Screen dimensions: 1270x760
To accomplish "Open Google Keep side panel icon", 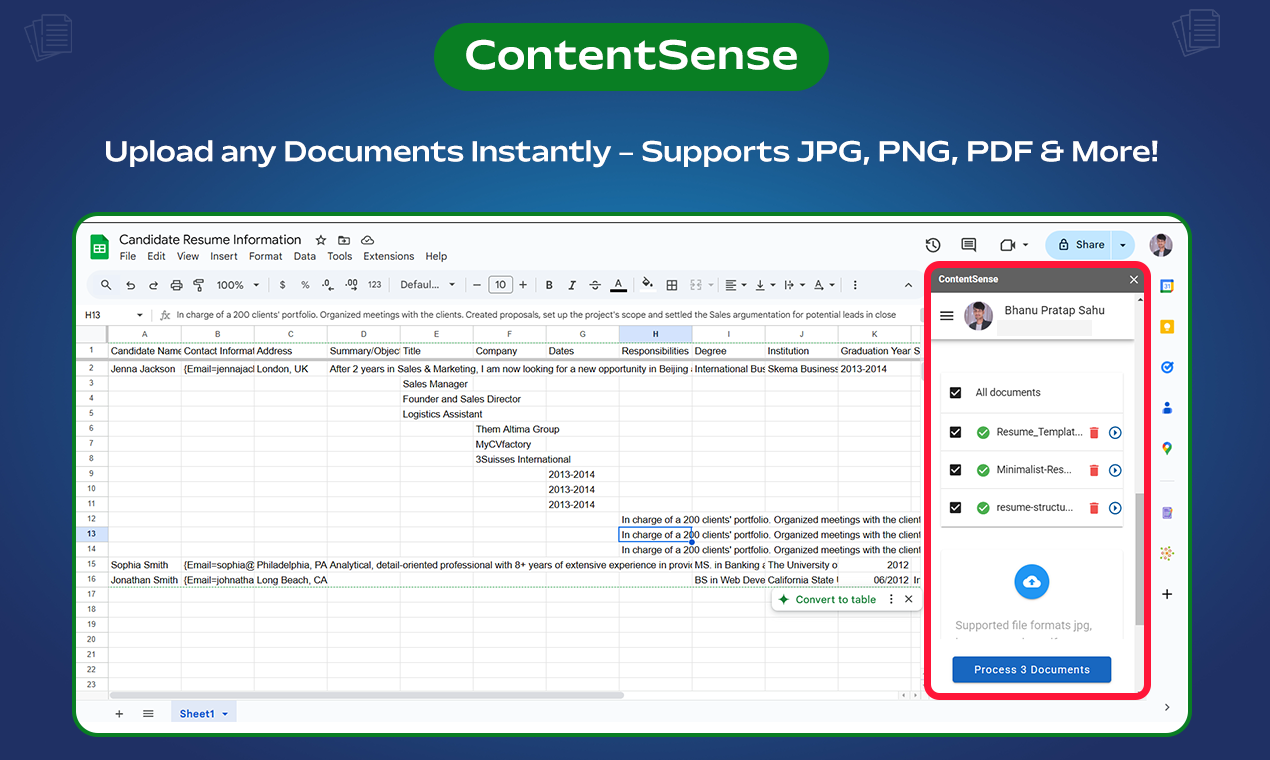I will pyautogui.click(x=1167, y=327).
